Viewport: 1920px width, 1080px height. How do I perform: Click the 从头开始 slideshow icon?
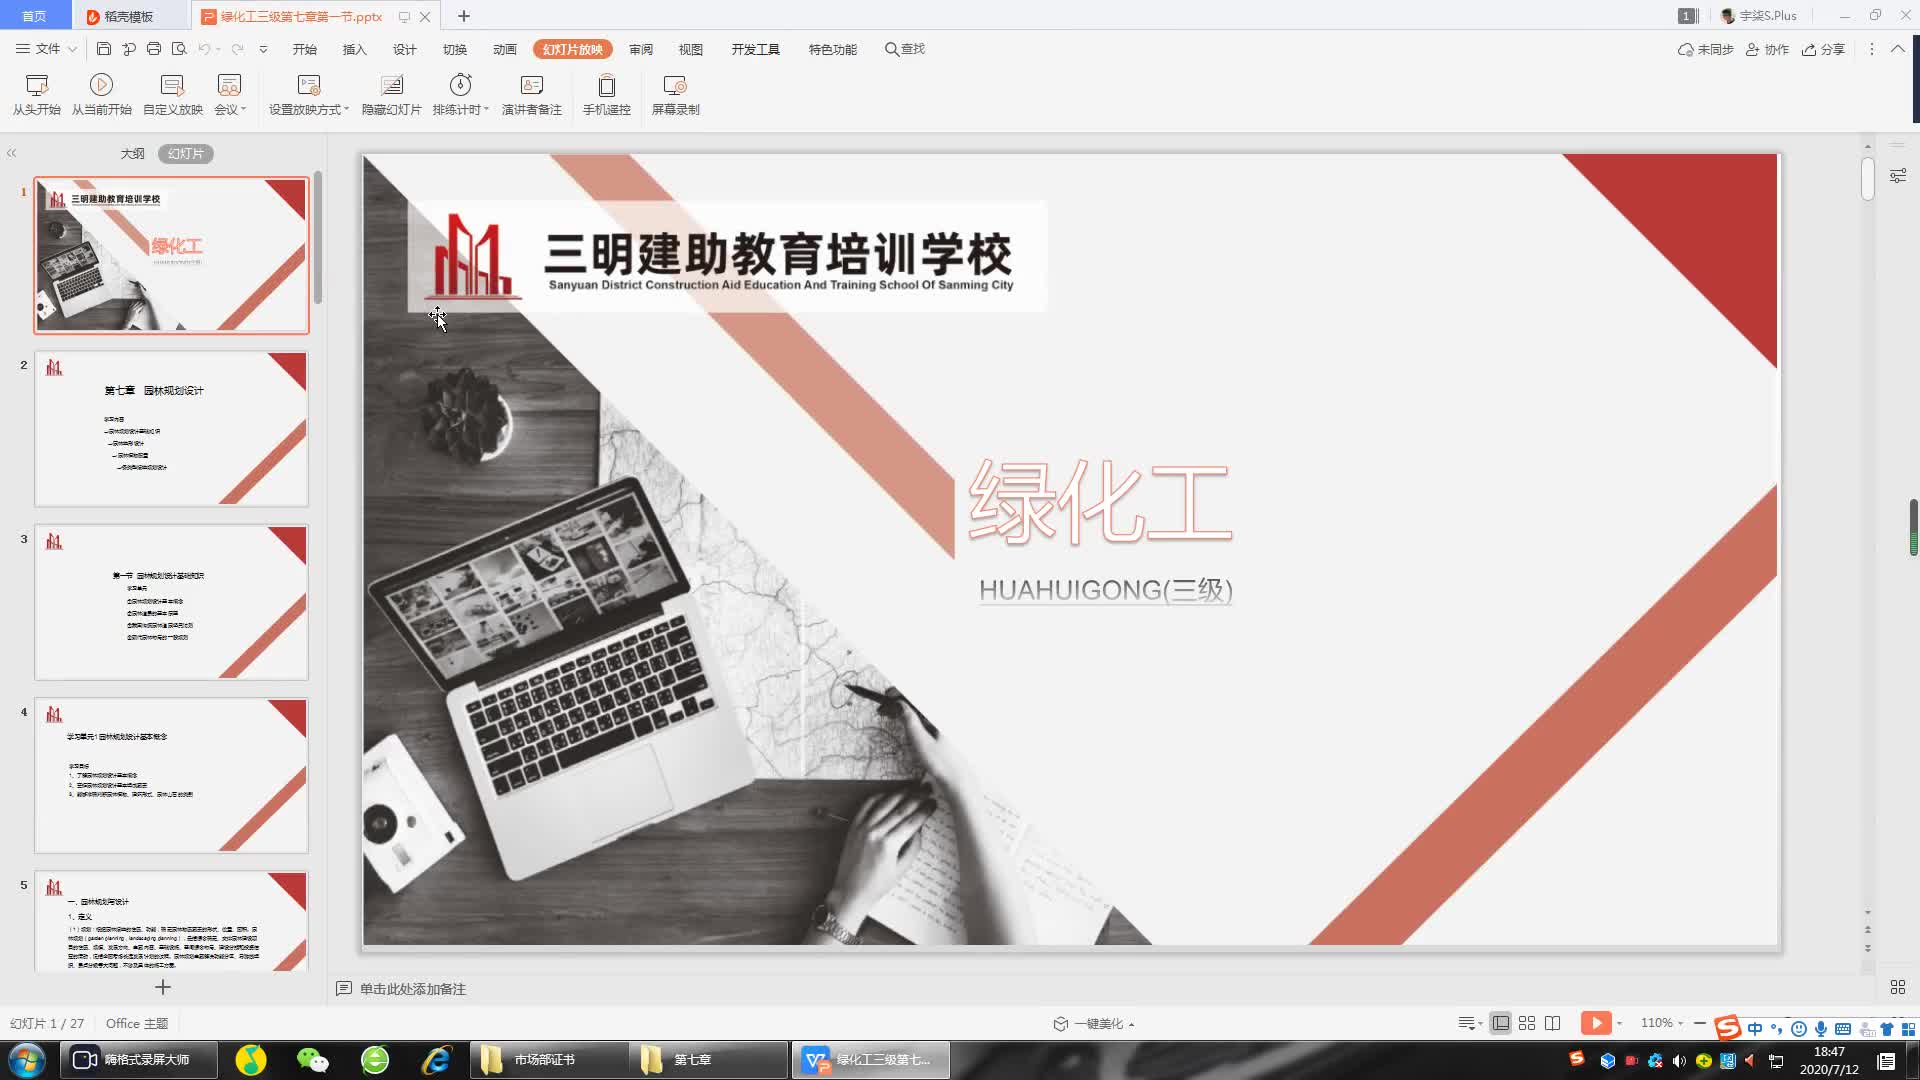point(37,86)
